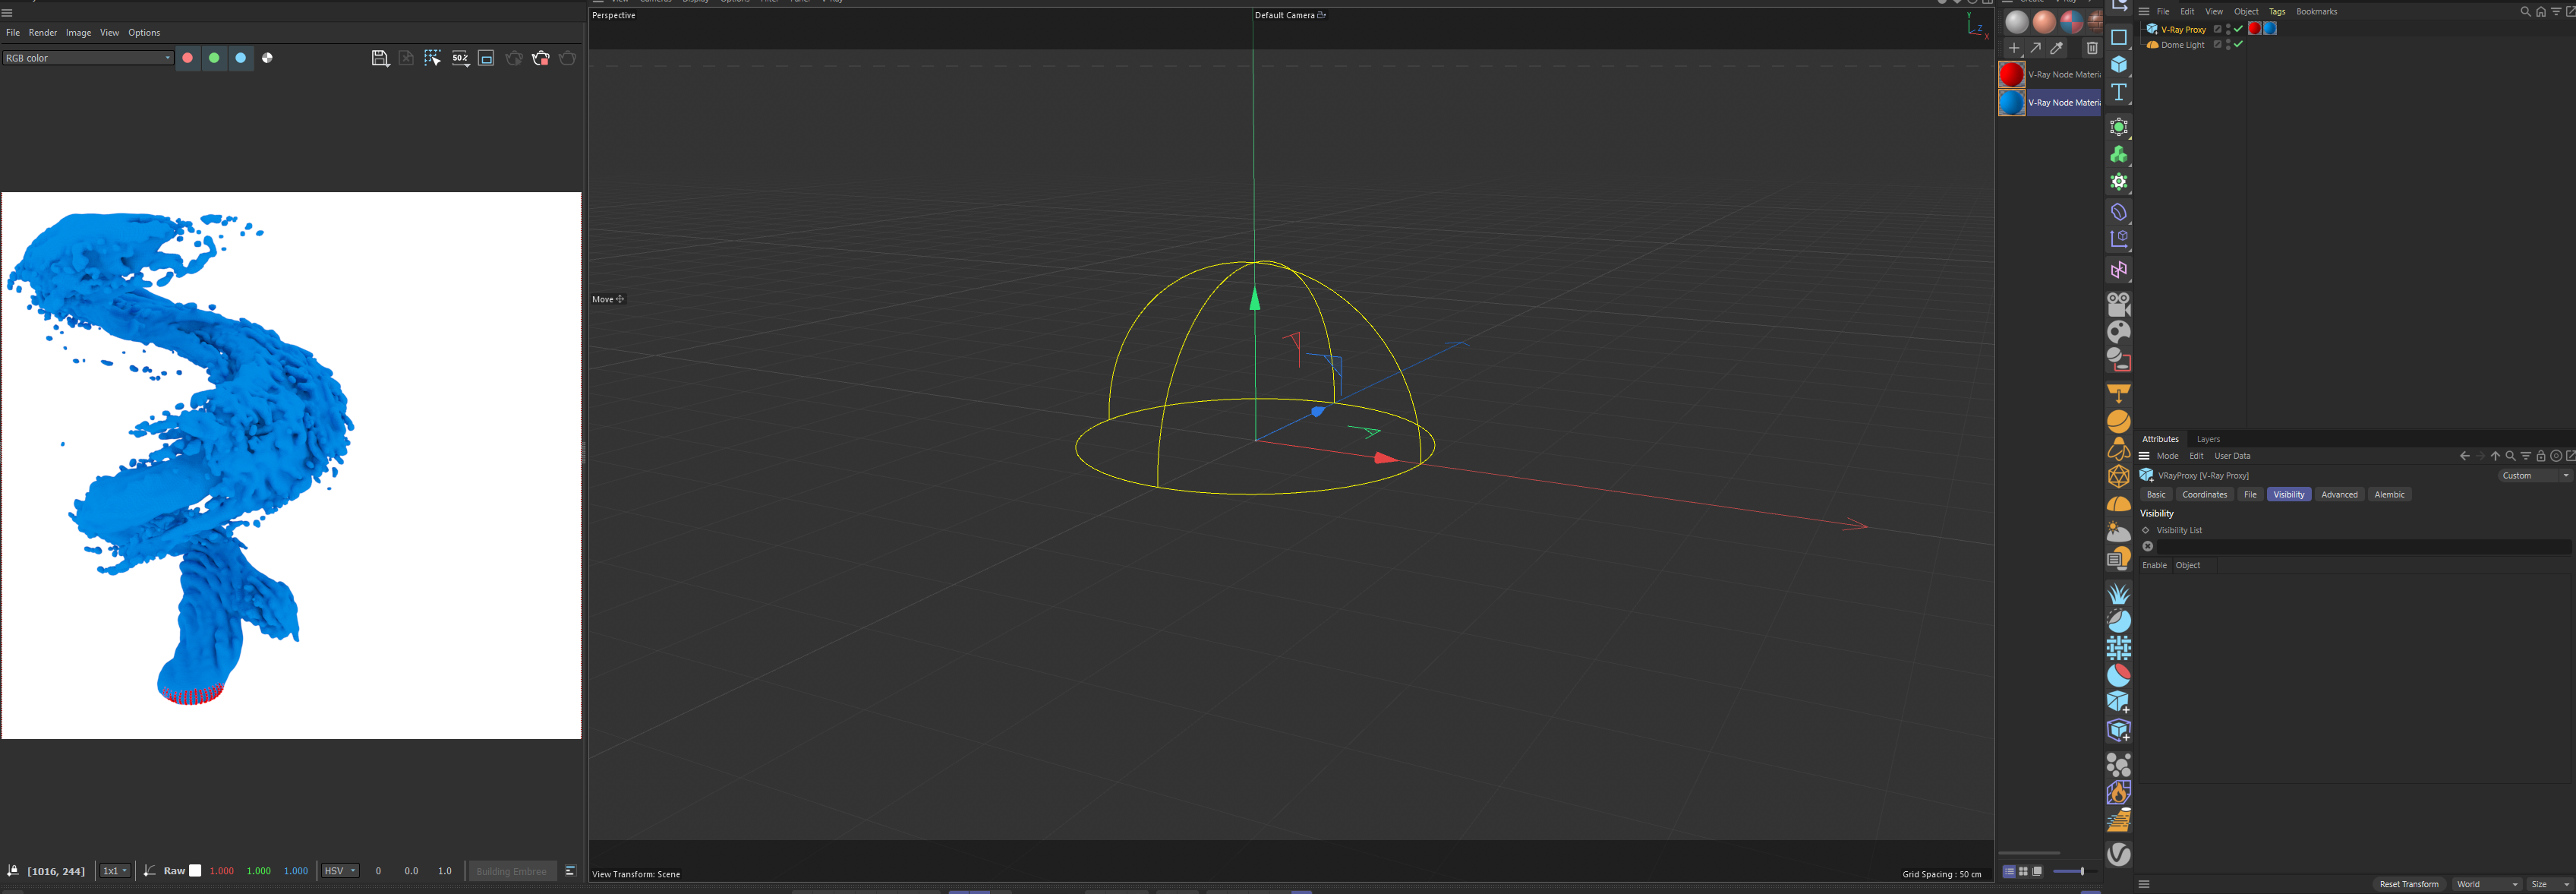Select the Text spline tool
2576x894 pixels.
pos(2119,92)
